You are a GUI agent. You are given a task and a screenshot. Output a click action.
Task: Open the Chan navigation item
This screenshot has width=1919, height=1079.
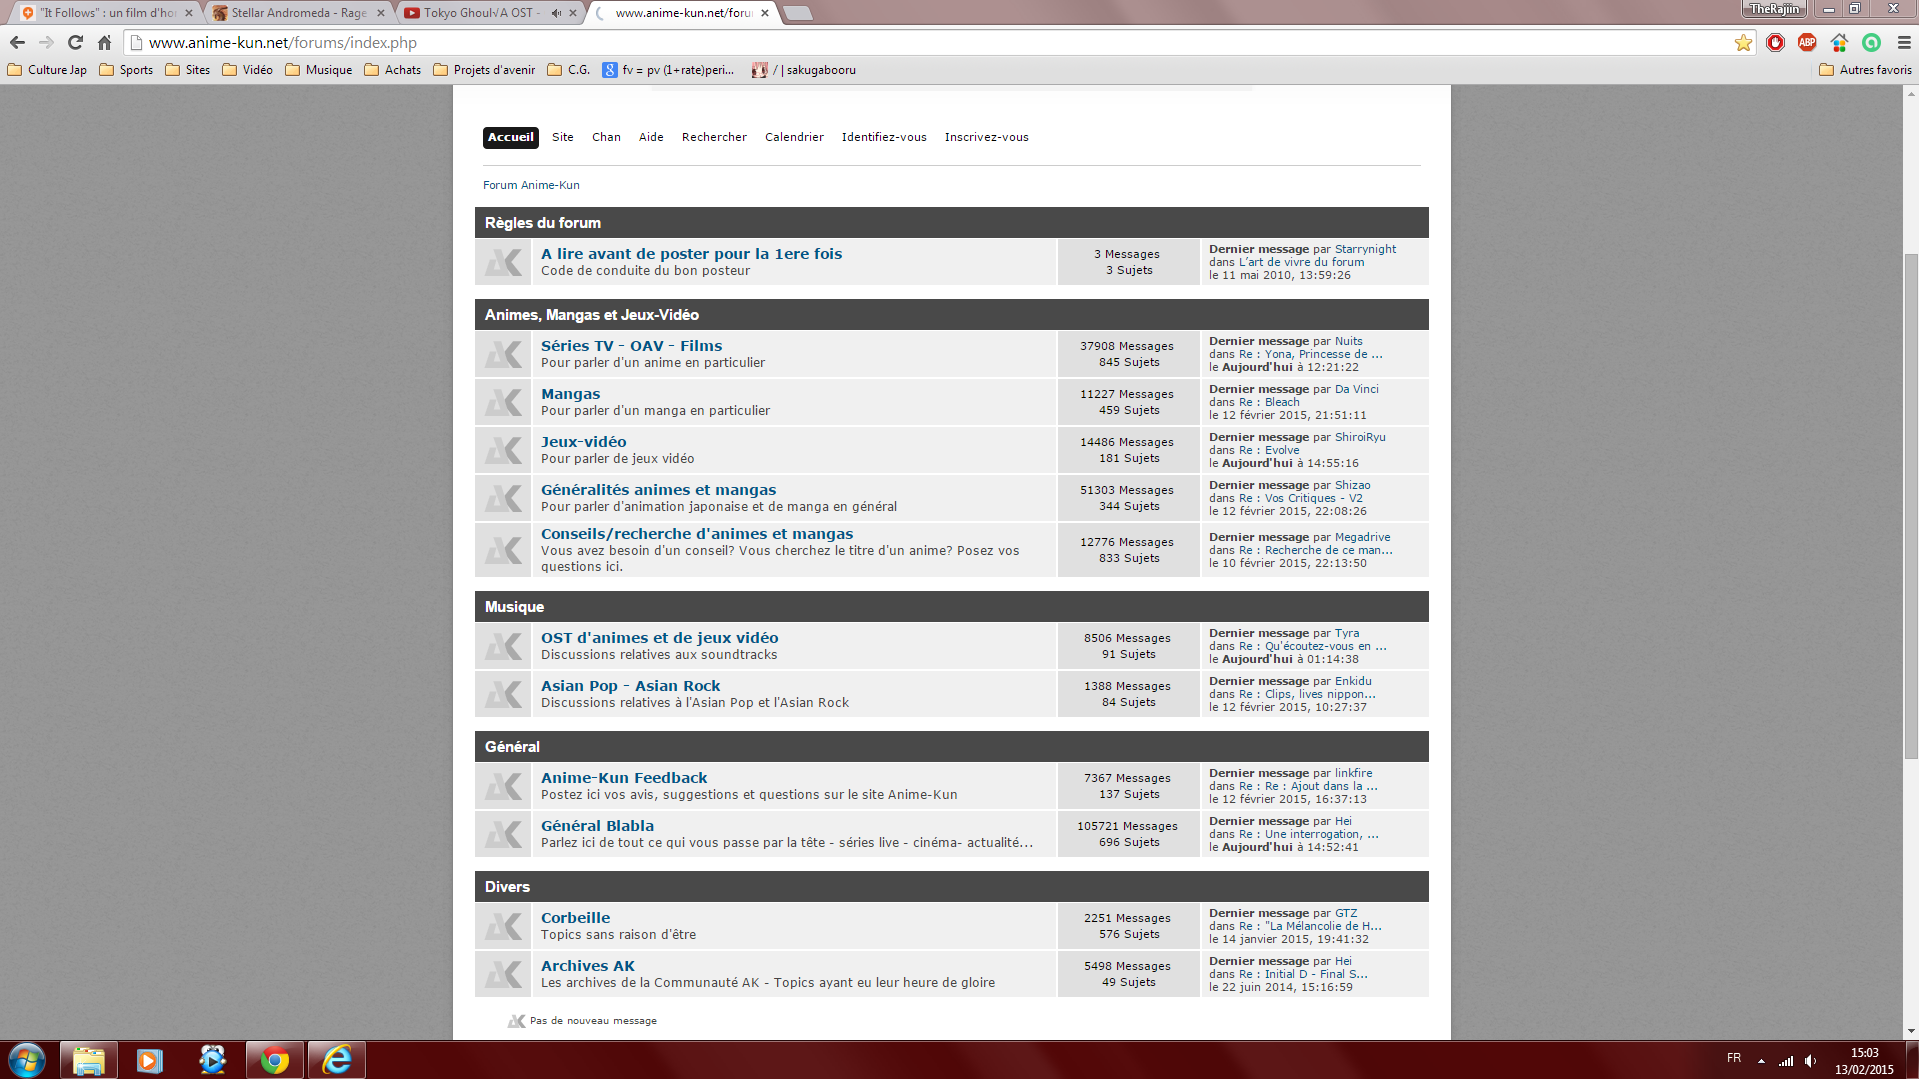[606, 137]
